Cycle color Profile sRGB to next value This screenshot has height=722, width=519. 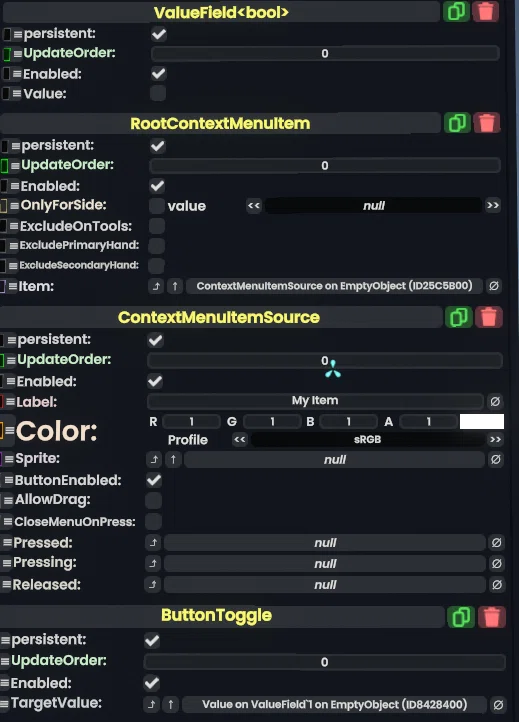coord(496,439)
